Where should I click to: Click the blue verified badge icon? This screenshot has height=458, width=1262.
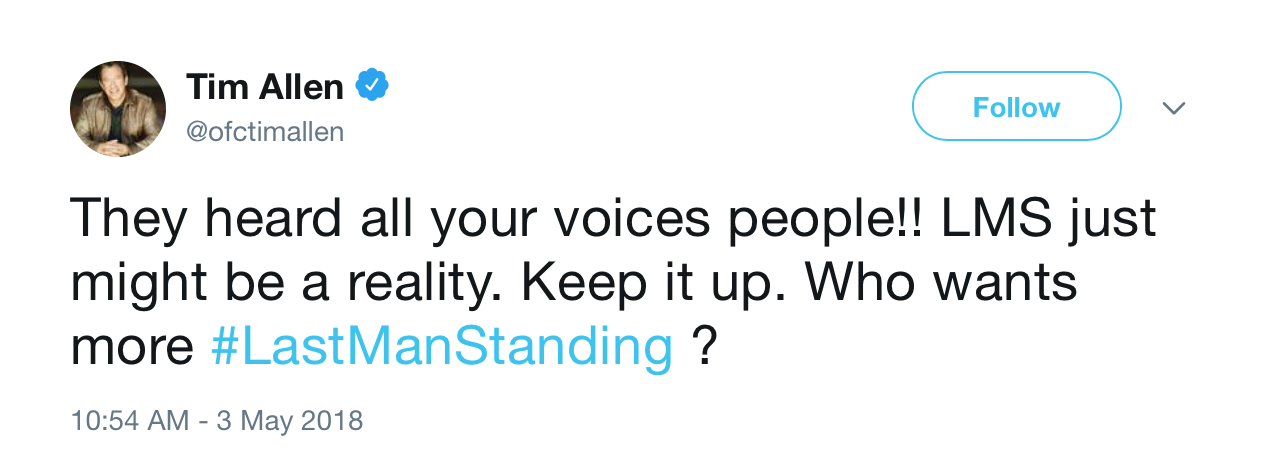click(372, 87)
